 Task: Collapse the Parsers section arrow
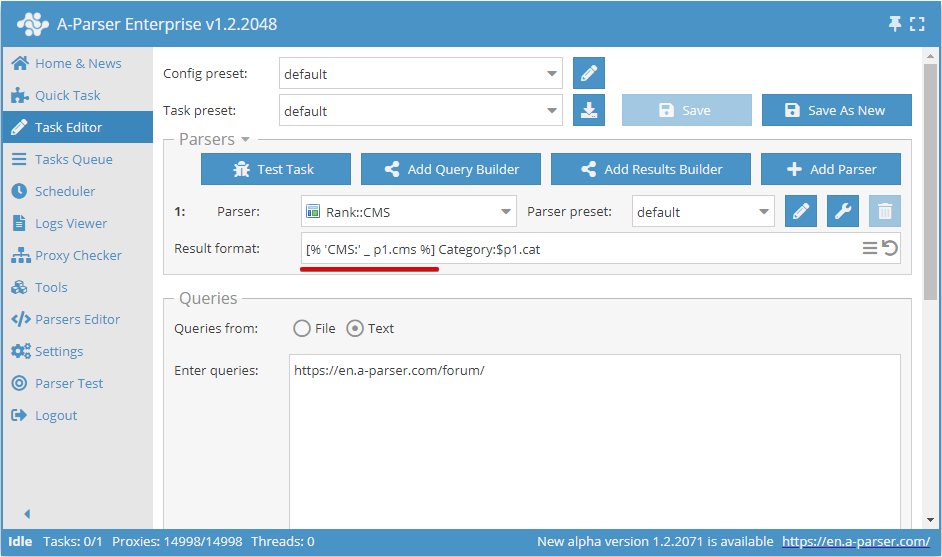pos(246,140)
